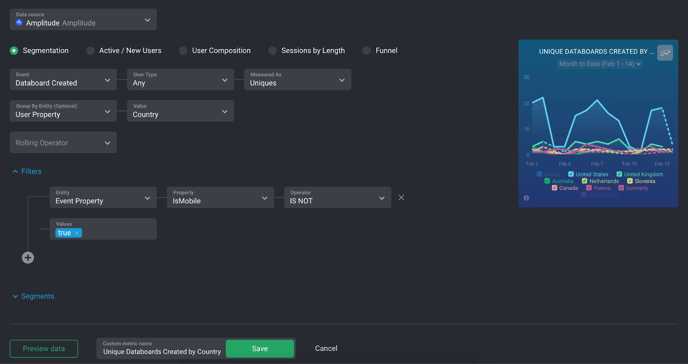The image size is (688, 364).
Task: Choose Active / New Users radio button
Action: click(90, 50)
